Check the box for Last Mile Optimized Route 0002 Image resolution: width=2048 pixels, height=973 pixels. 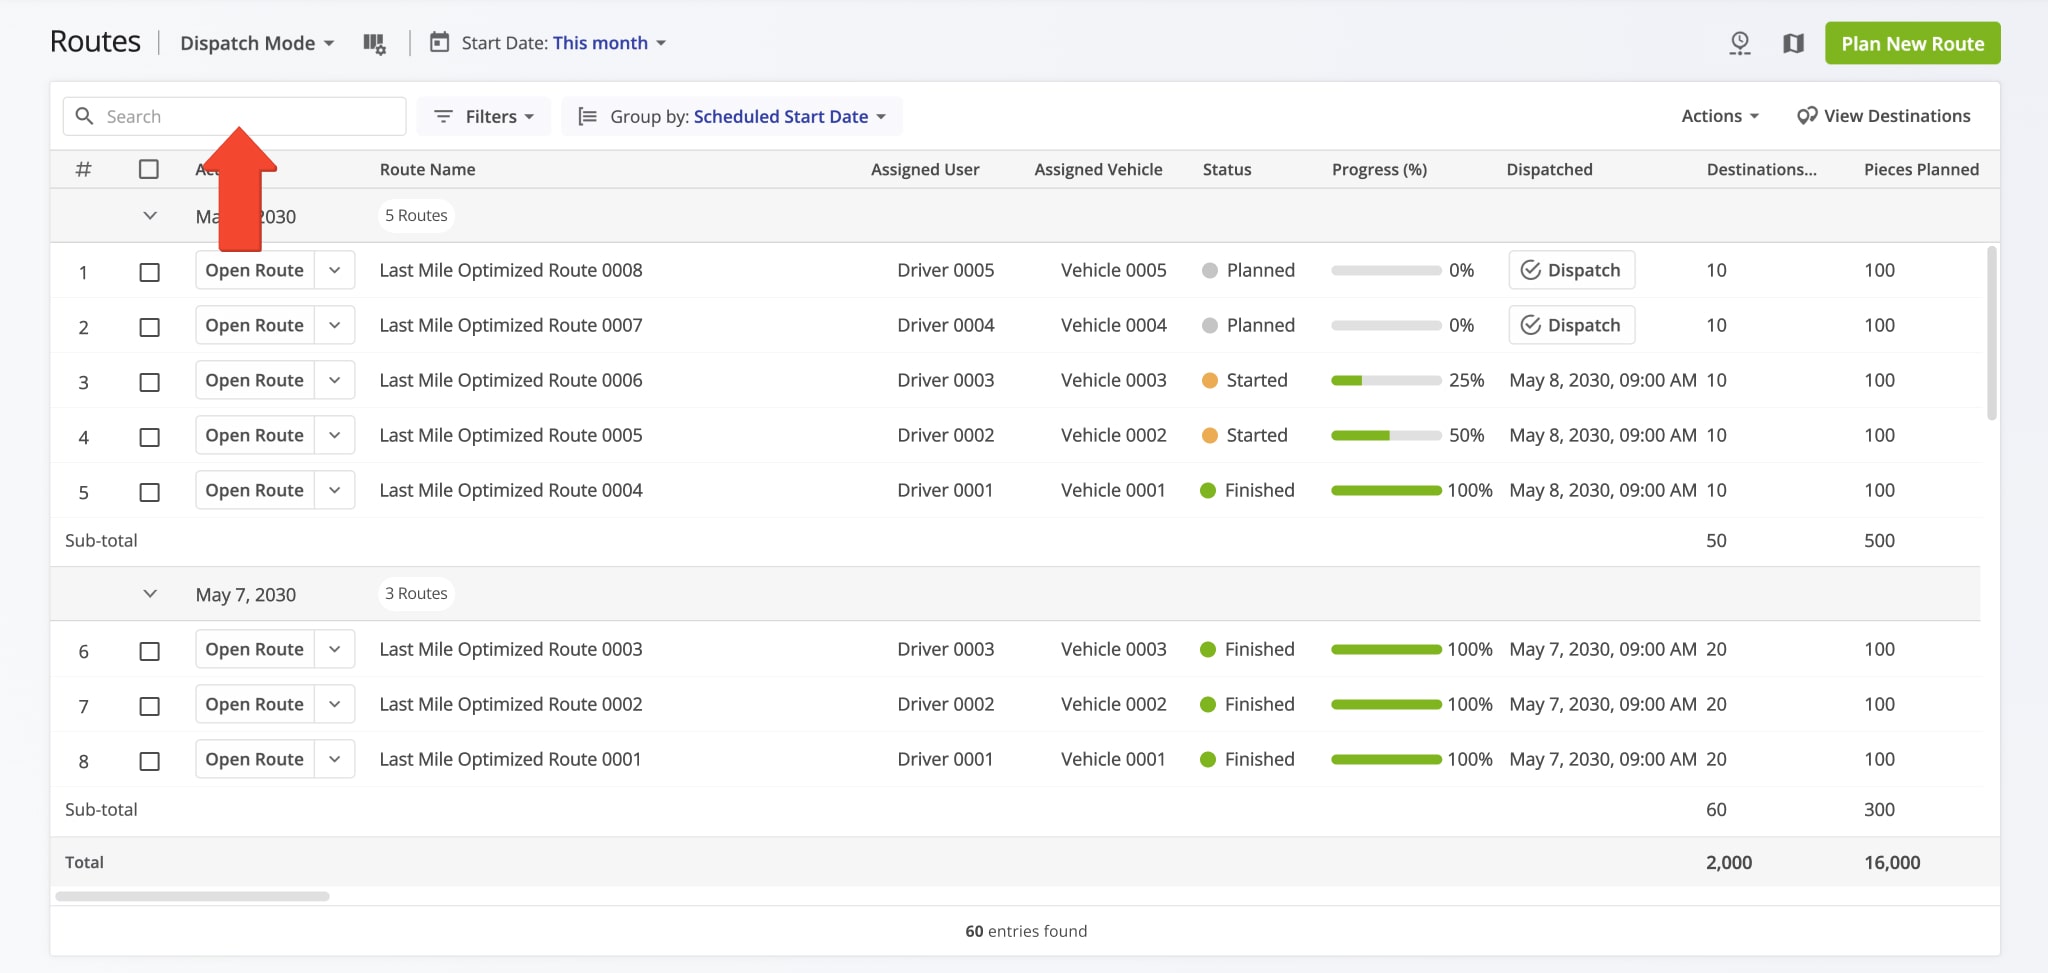tap(149, 706)
